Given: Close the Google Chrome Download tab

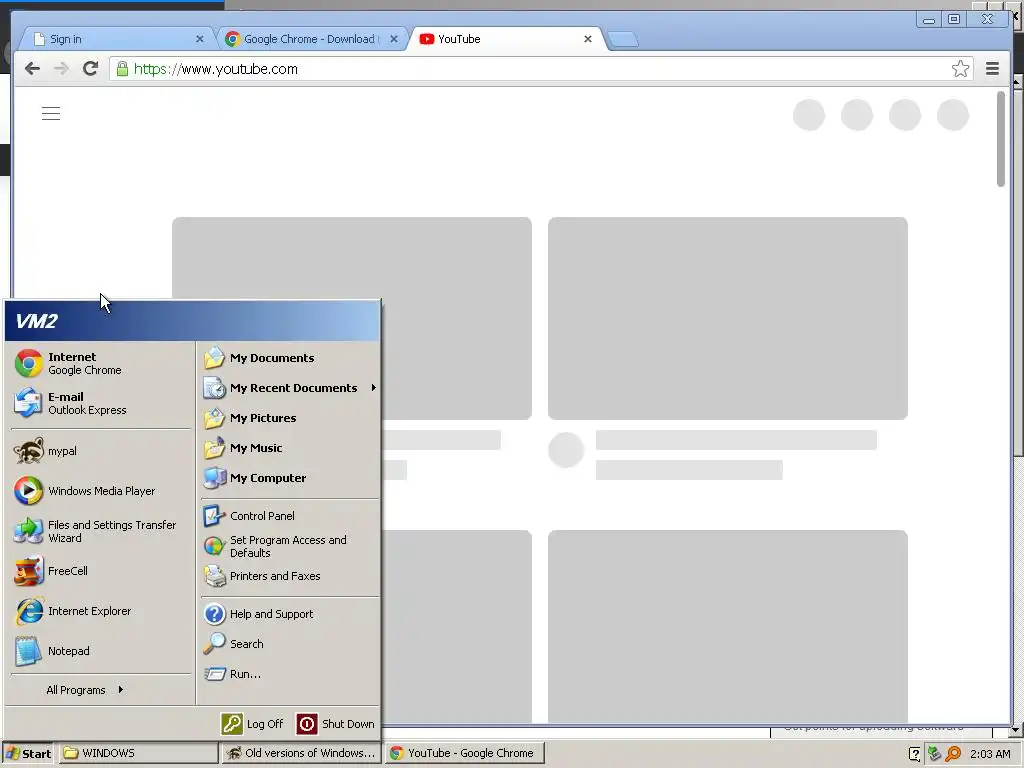Looking at the screenshot, I should (x=394, y=39).
